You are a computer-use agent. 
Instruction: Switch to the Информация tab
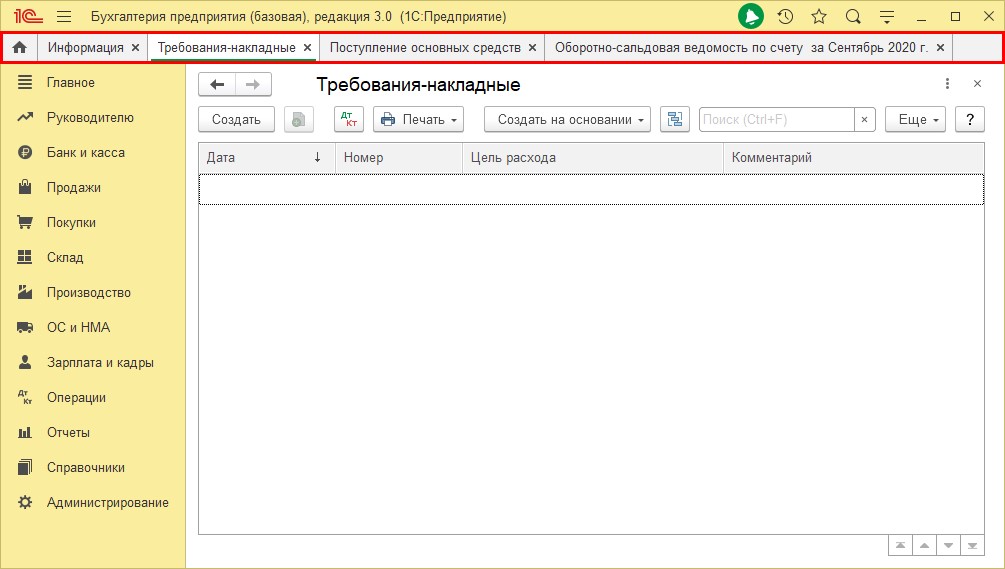pos(85,47)
